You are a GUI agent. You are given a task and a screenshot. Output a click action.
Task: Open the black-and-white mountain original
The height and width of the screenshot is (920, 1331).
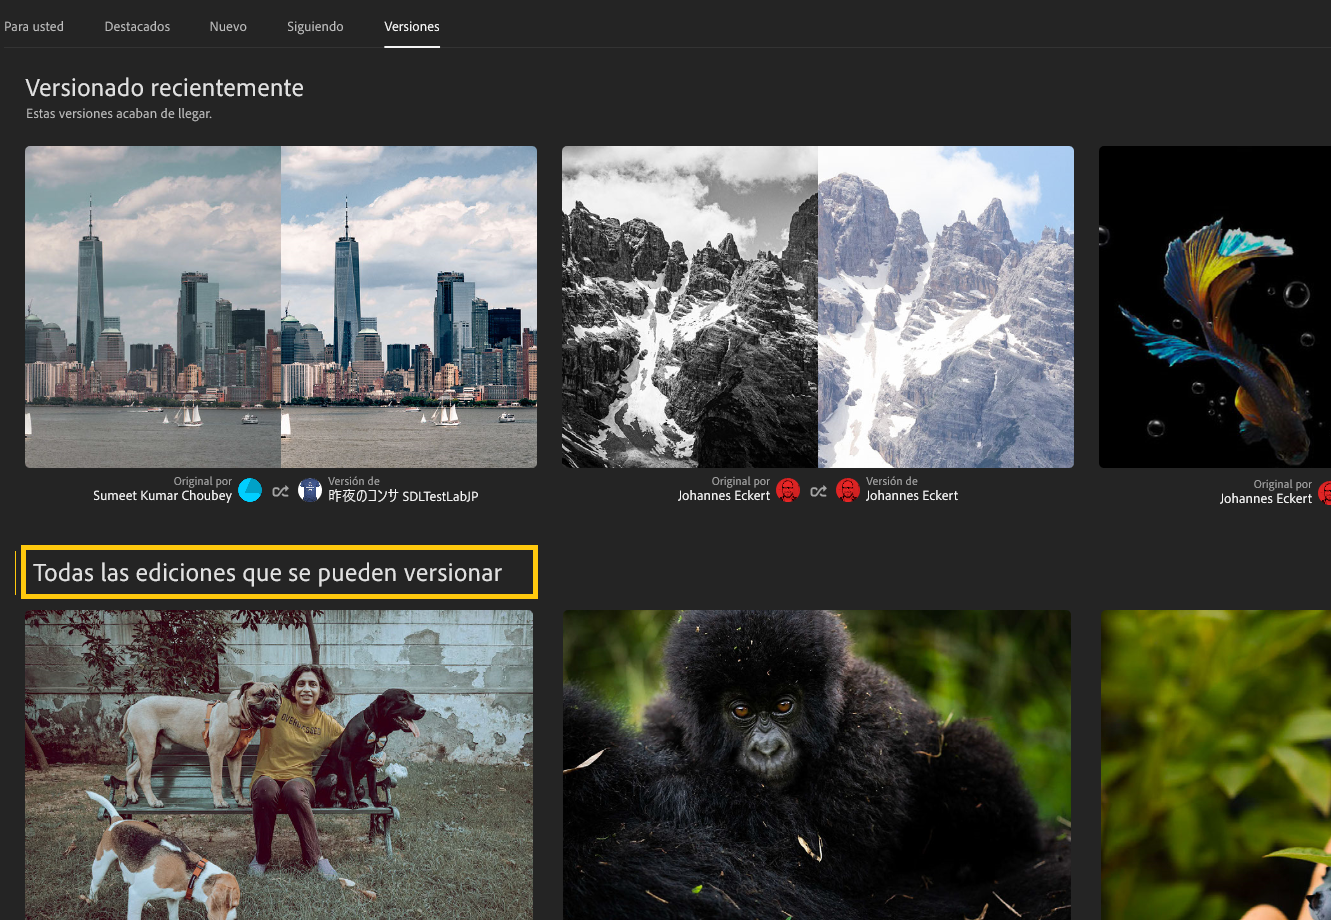click(x=690, y=307)
